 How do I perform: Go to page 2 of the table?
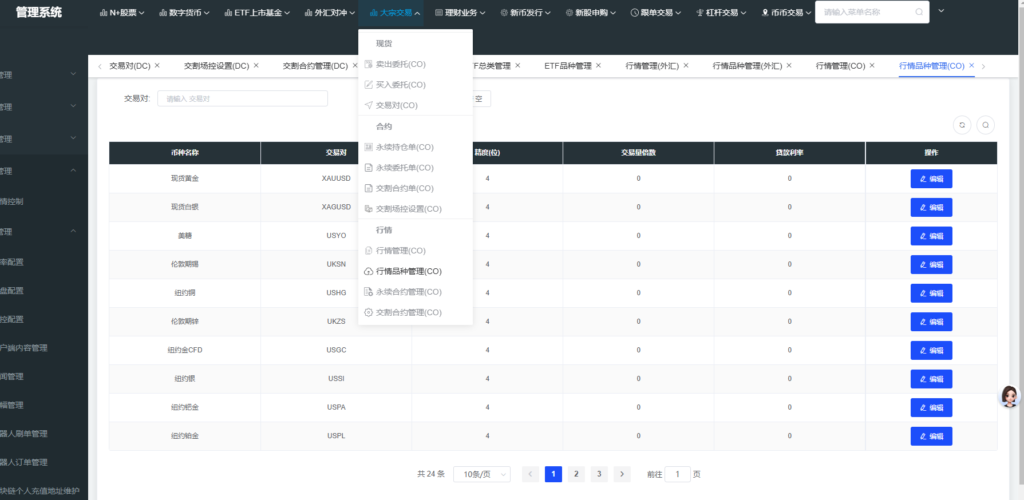click(576, 475)
